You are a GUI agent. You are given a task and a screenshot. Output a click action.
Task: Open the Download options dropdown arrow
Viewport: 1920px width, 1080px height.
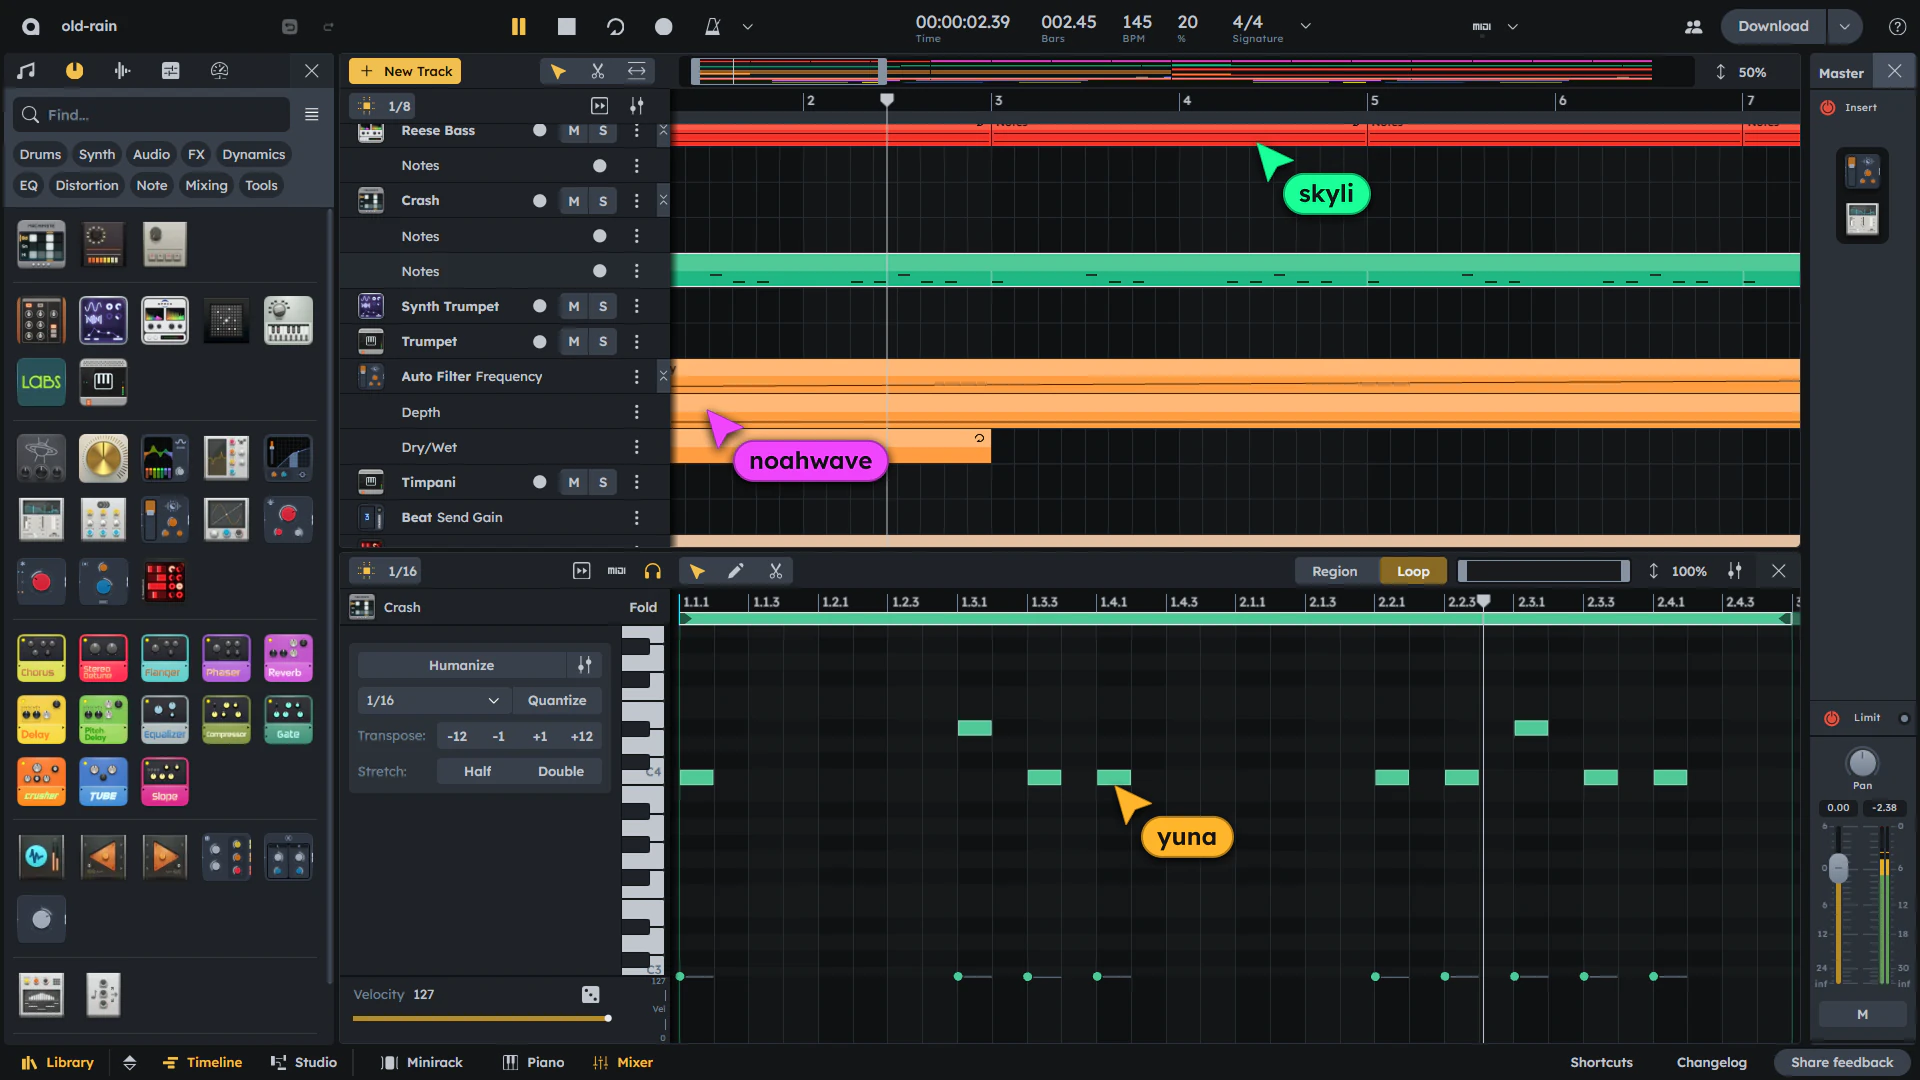click(1845, 26)
